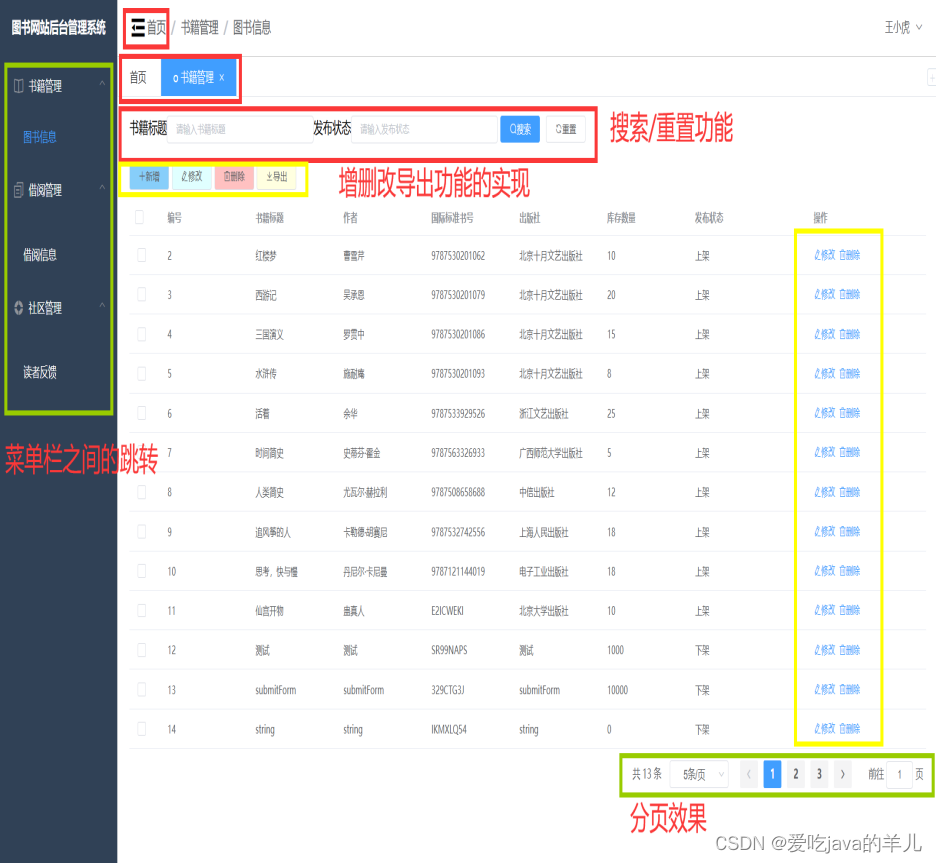Click the 导出 export download icon
Screen dimensions: 937x863
point(269,177)
